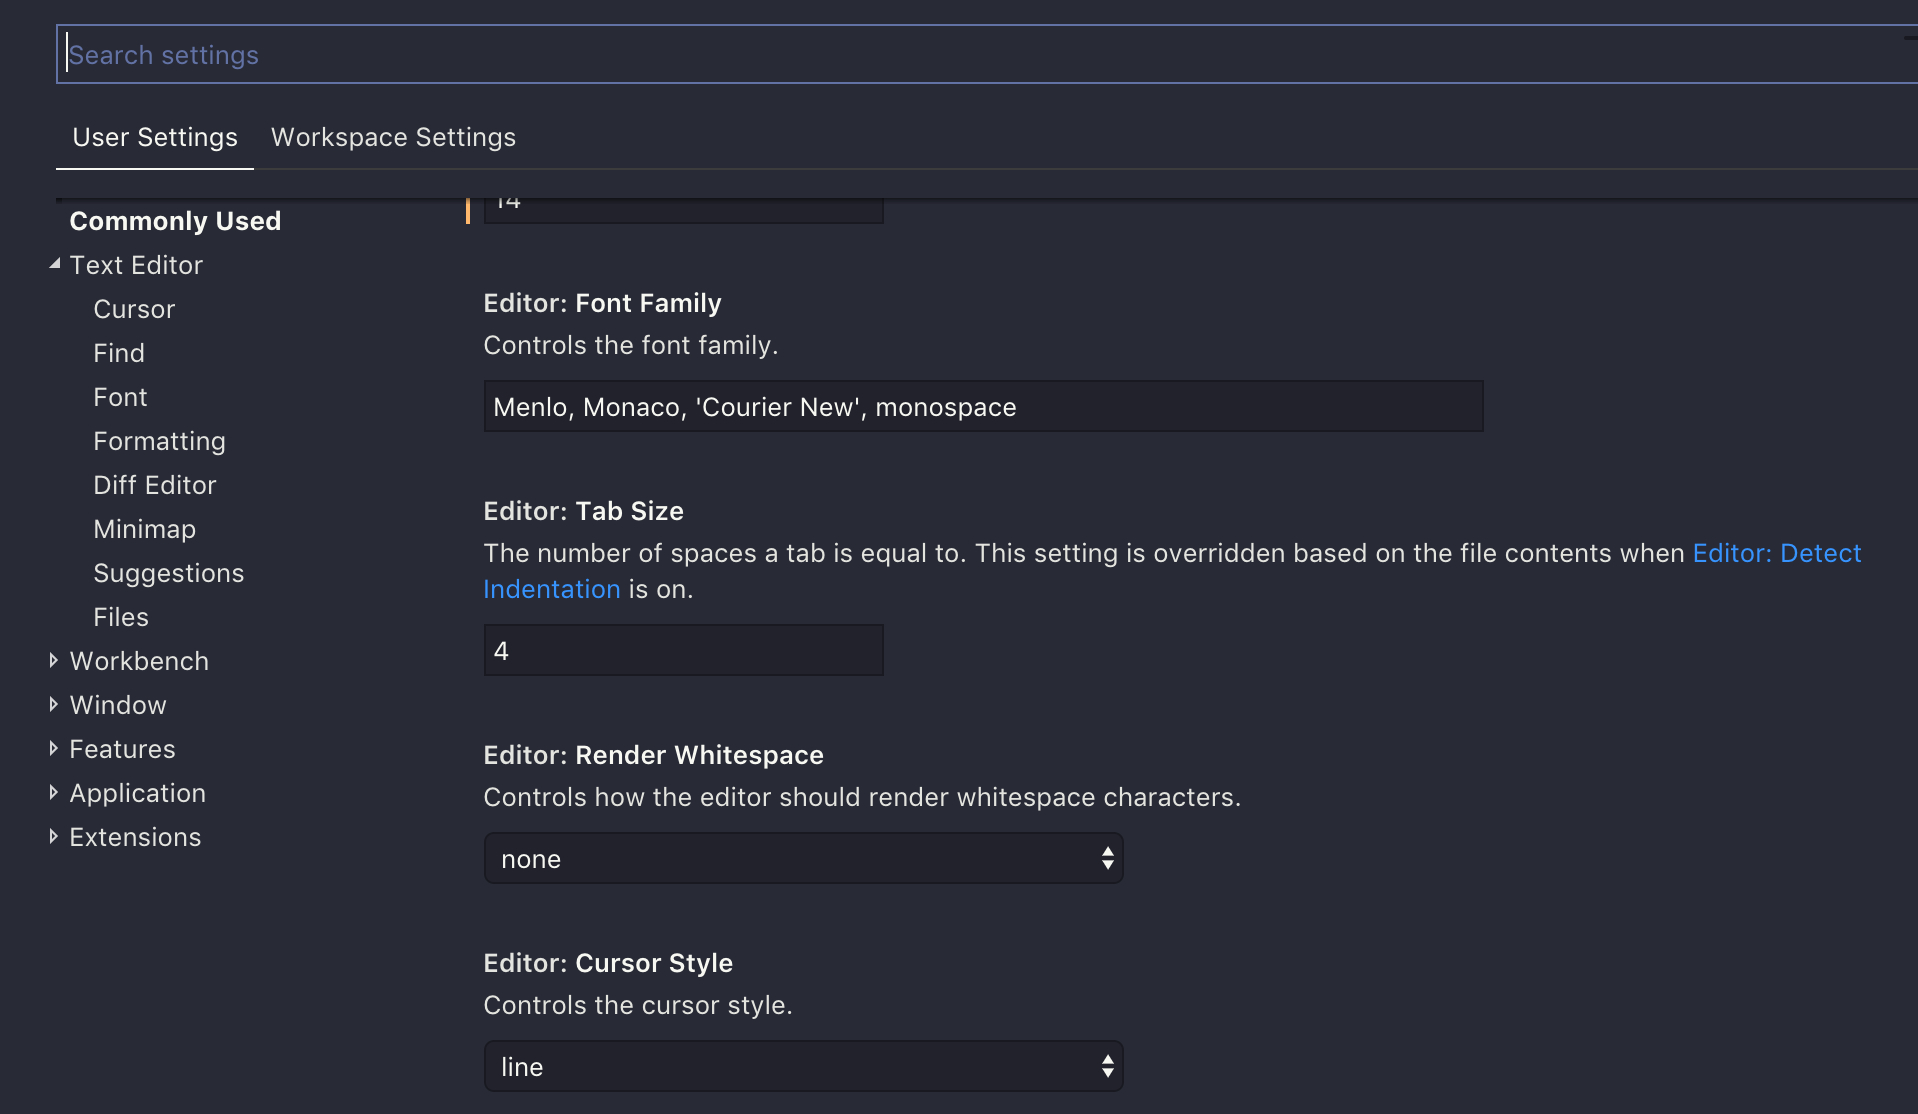This screenshot has height=1114, width=1918.
Task: Click the Tab Size input box
Action: pos(683,650)
